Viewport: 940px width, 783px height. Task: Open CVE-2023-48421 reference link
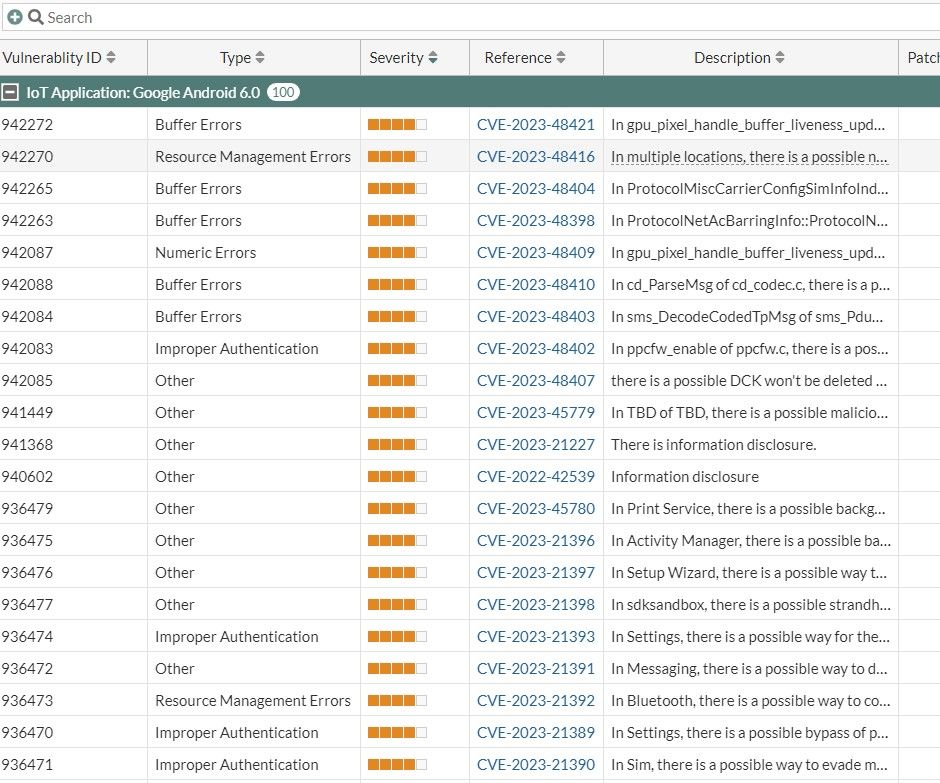(535, 125)
